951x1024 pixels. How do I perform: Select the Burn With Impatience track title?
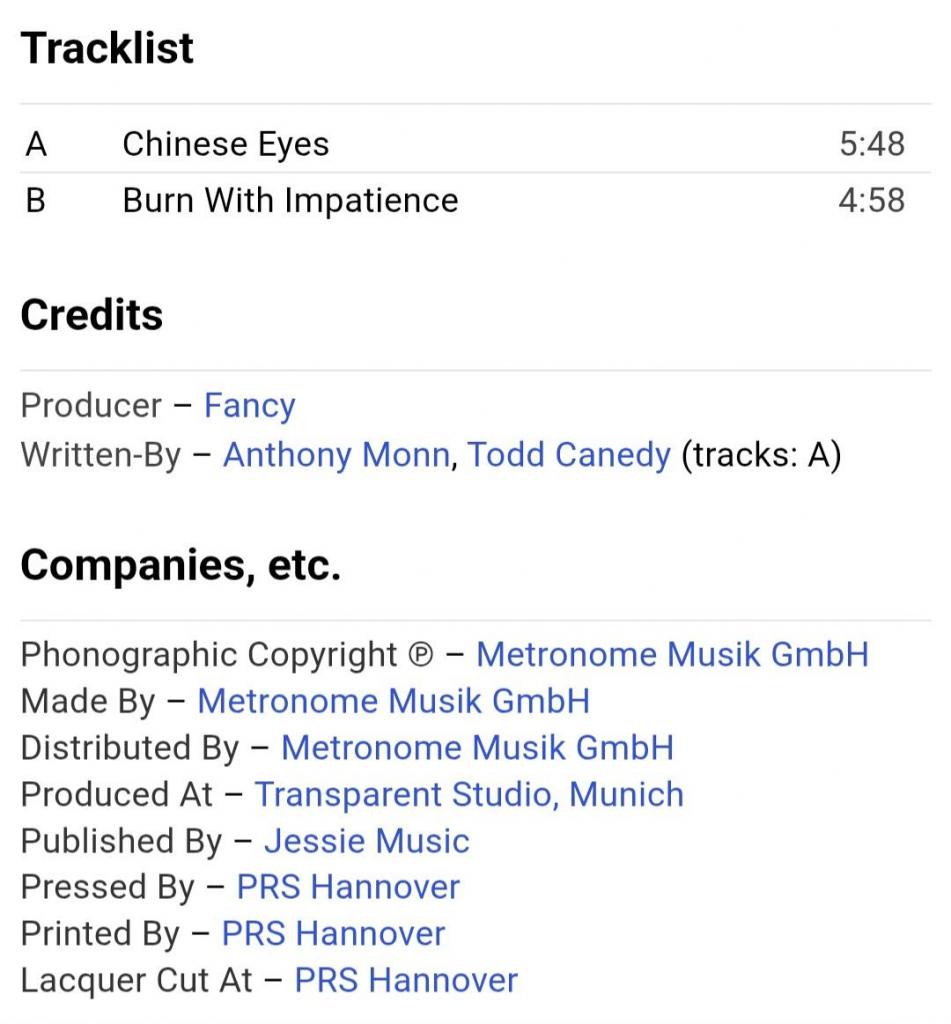click(290, 200)
